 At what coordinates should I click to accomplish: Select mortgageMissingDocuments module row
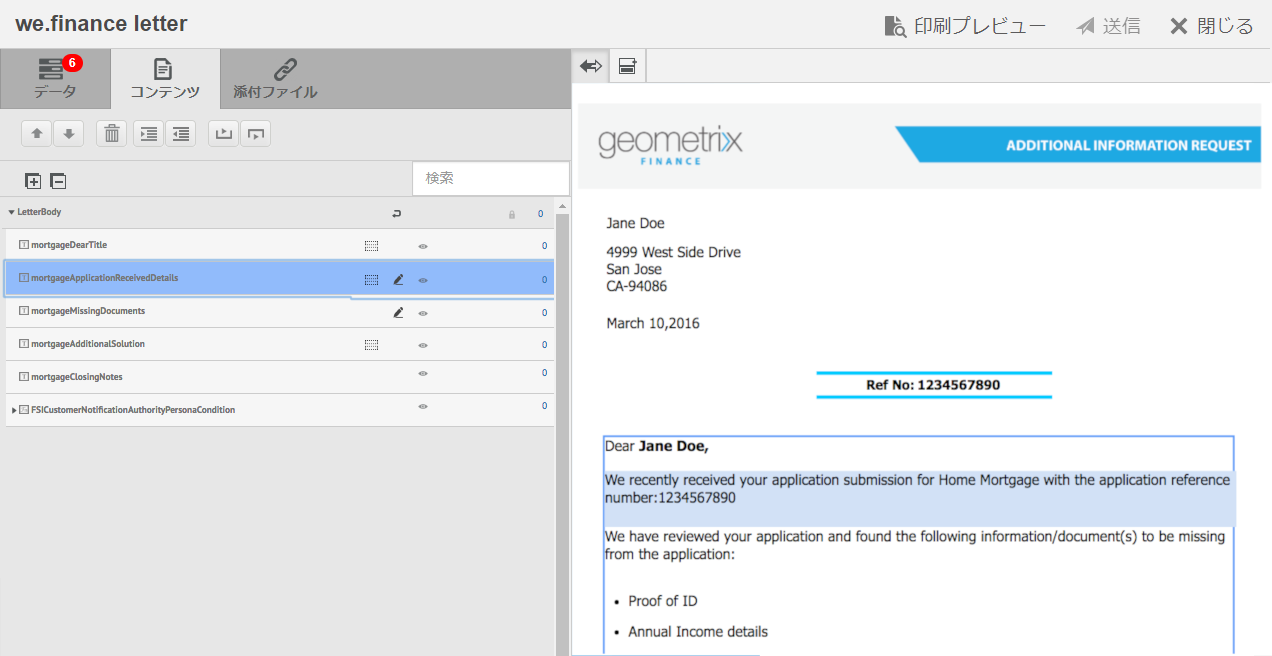point(280,311)
